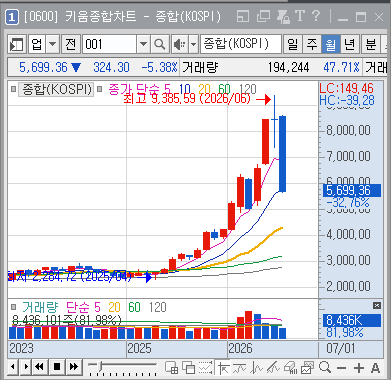Click the 종합(KOSPI) legend label button

pos(56,89)
